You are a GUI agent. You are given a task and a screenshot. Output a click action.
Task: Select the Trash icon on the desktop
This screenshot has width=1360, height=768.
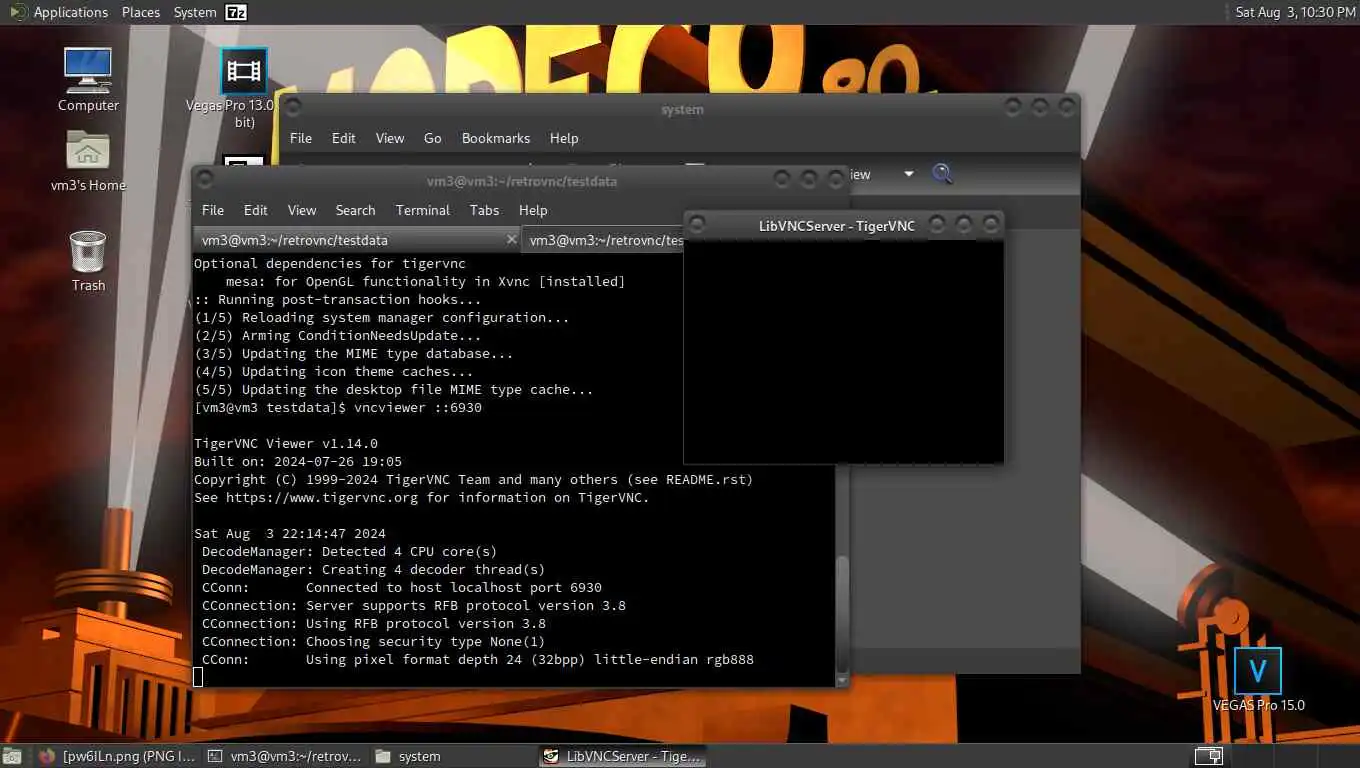pos(88,260)
